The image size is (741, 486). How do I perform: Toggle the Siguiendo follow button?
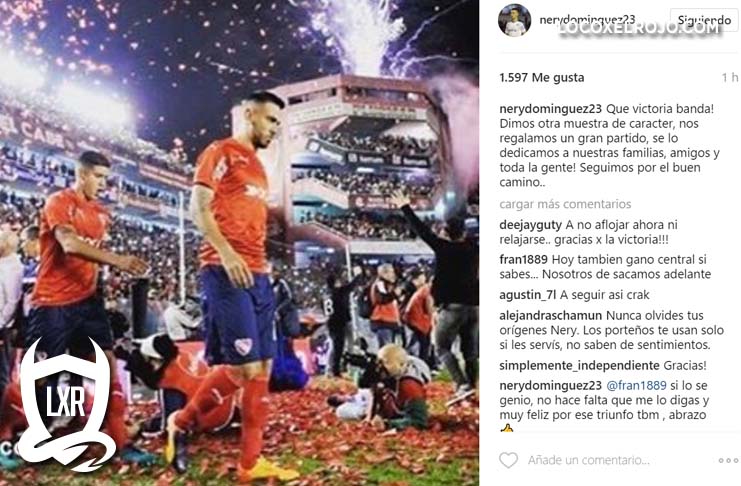(x=704, y=20)
